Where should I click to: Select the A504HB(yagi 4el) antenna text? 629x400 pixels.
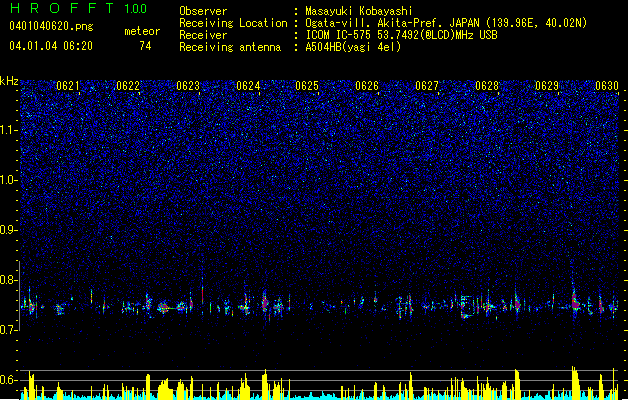pos(353,47)
